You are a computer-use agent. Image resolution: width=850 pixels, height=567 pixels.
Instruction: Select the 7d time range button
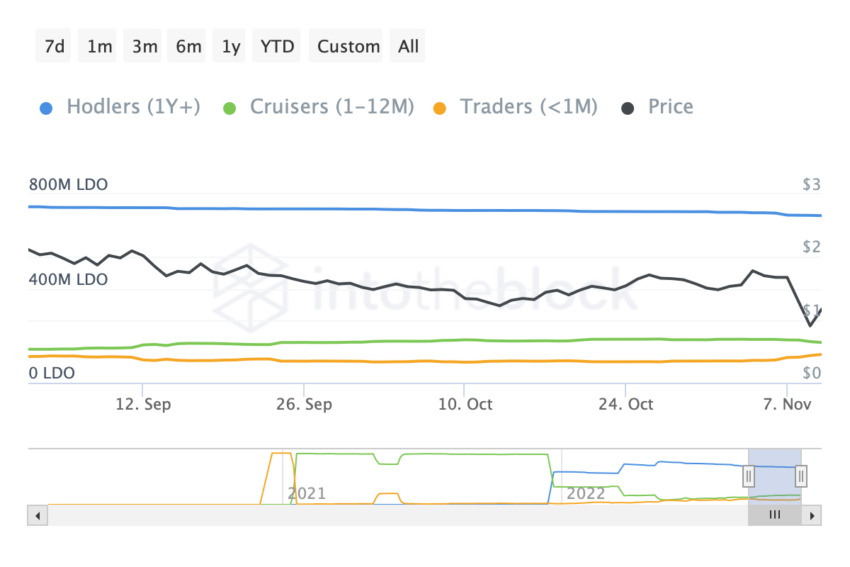[x=55, y=46]
